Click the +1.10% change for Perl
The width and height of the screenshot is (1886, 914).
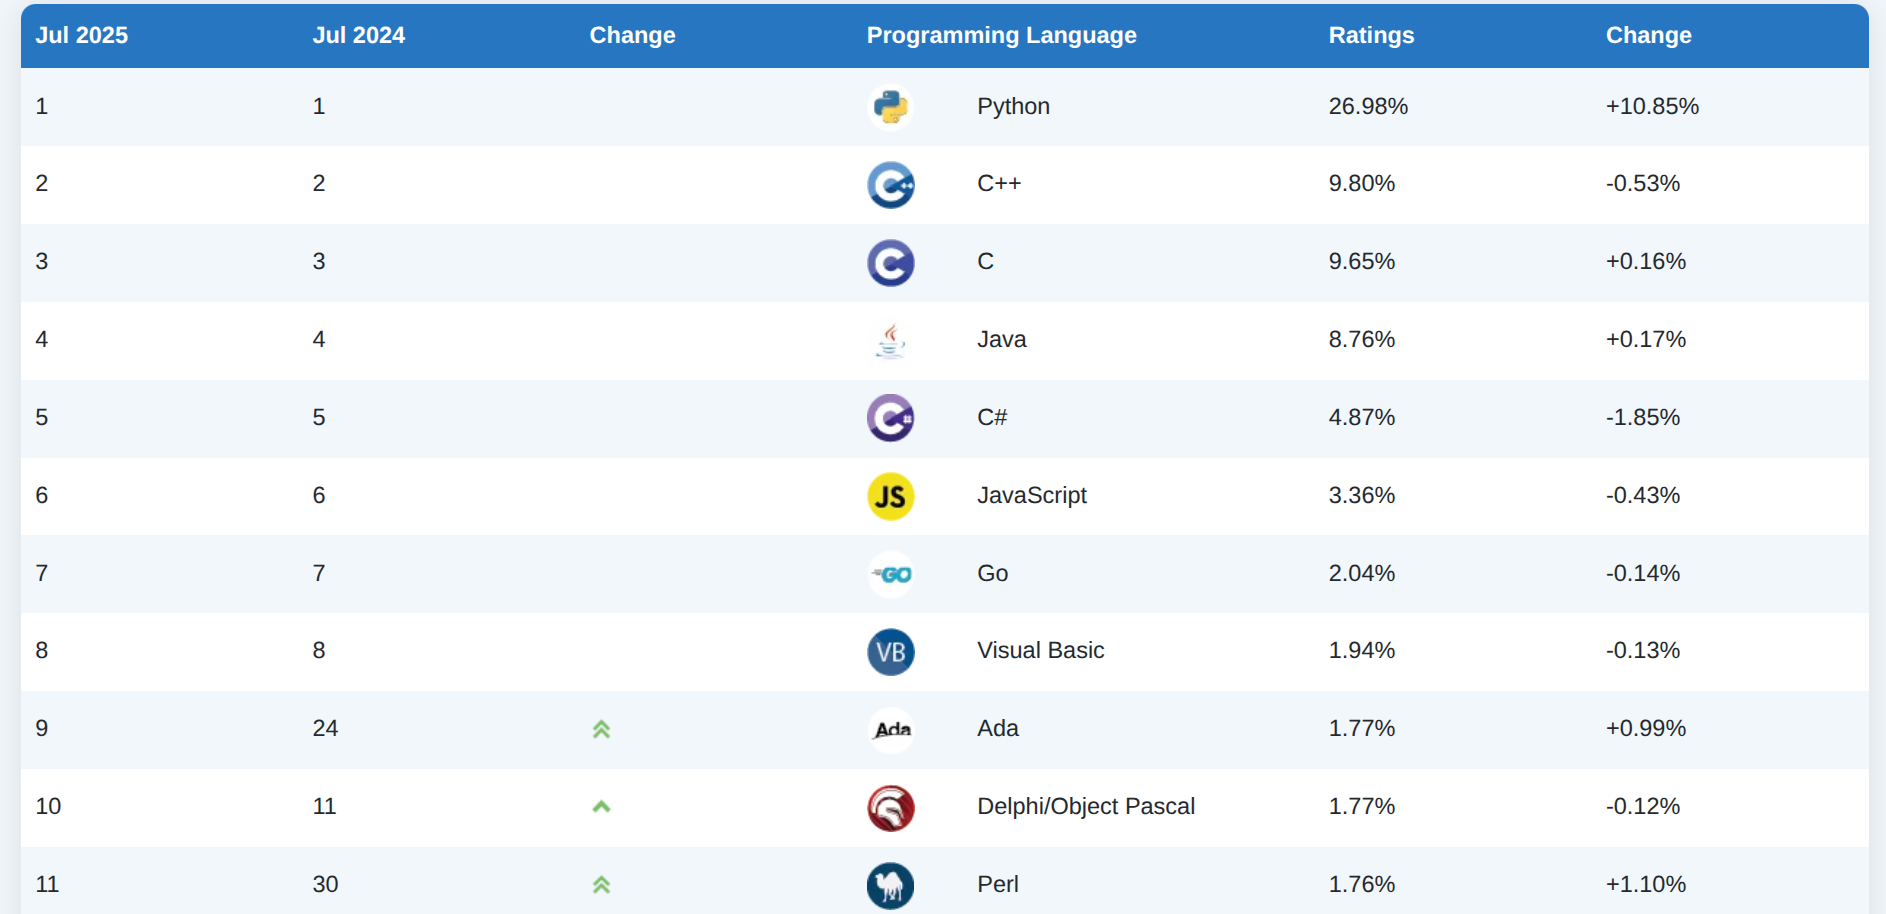click(x=1645, y=884)
